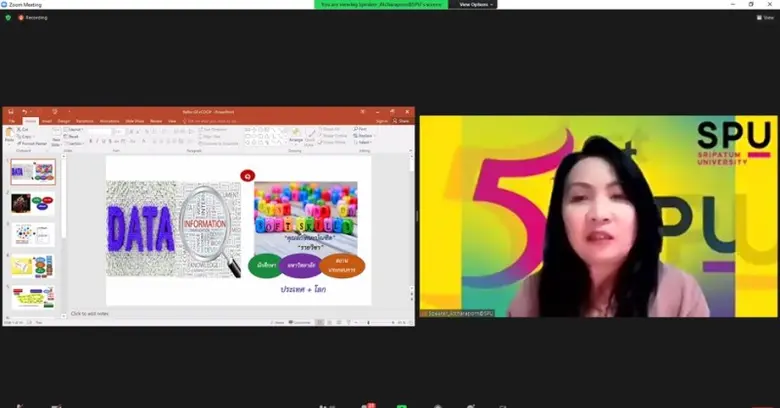The height and width of the screenshot is (408, 780).
Task: Click the Zoom View button
Action: [765, 17]
